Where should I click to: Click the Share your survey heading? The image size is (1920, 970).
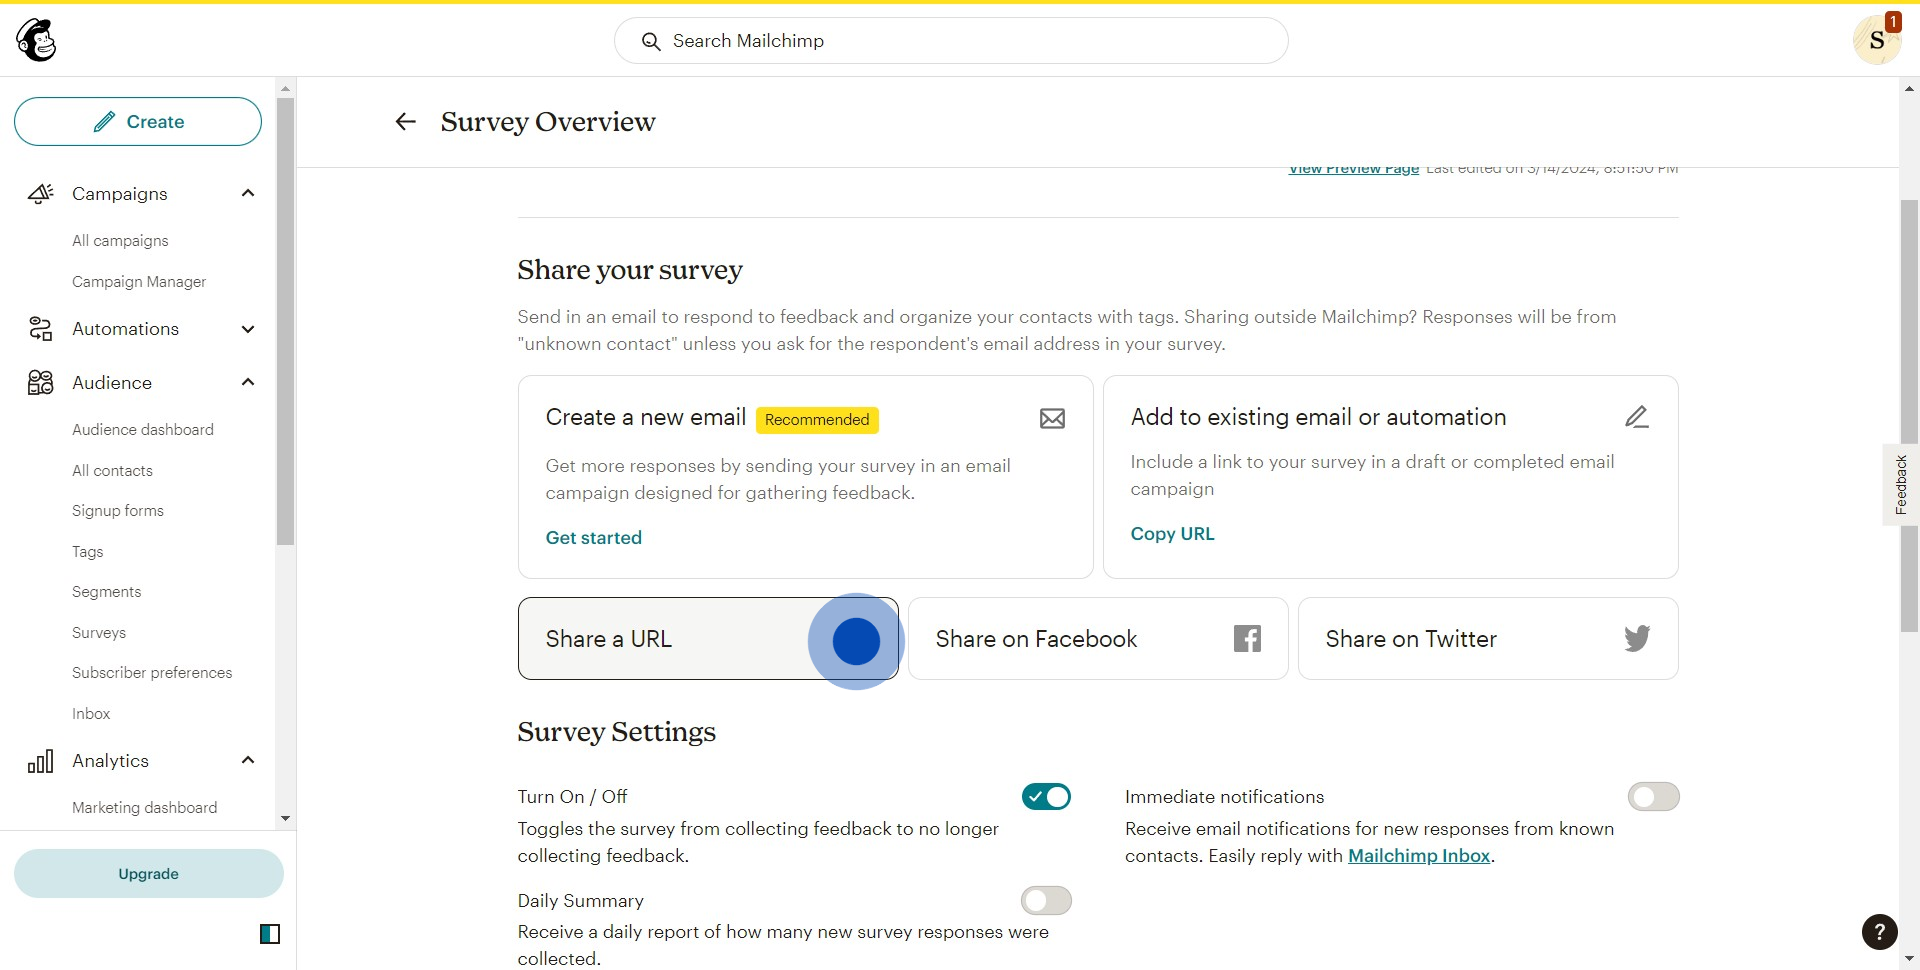(630, 270)
